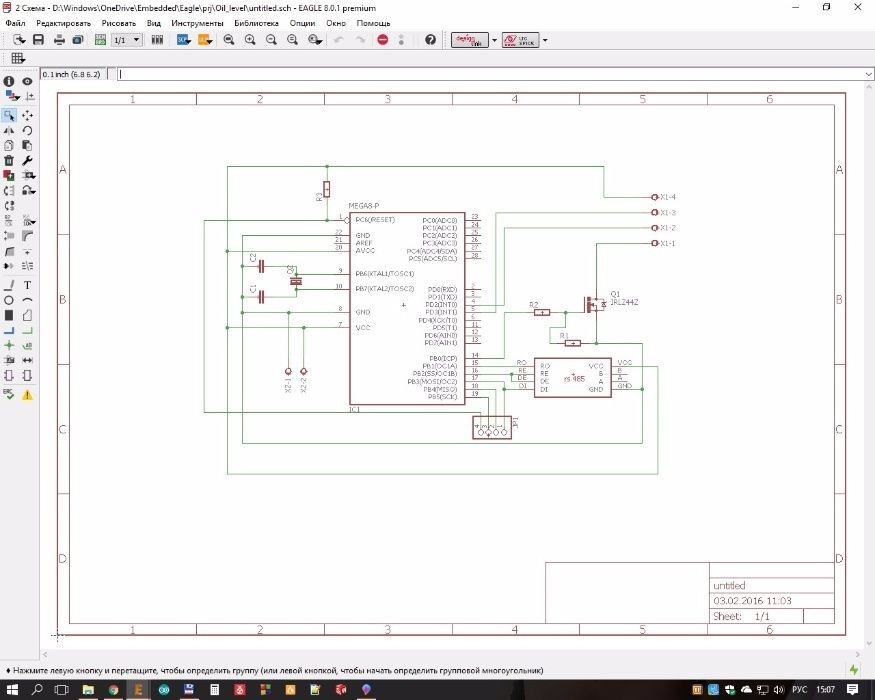The image size is (875, 700).
Task: Select the Mirror tool
Action: 9,131
